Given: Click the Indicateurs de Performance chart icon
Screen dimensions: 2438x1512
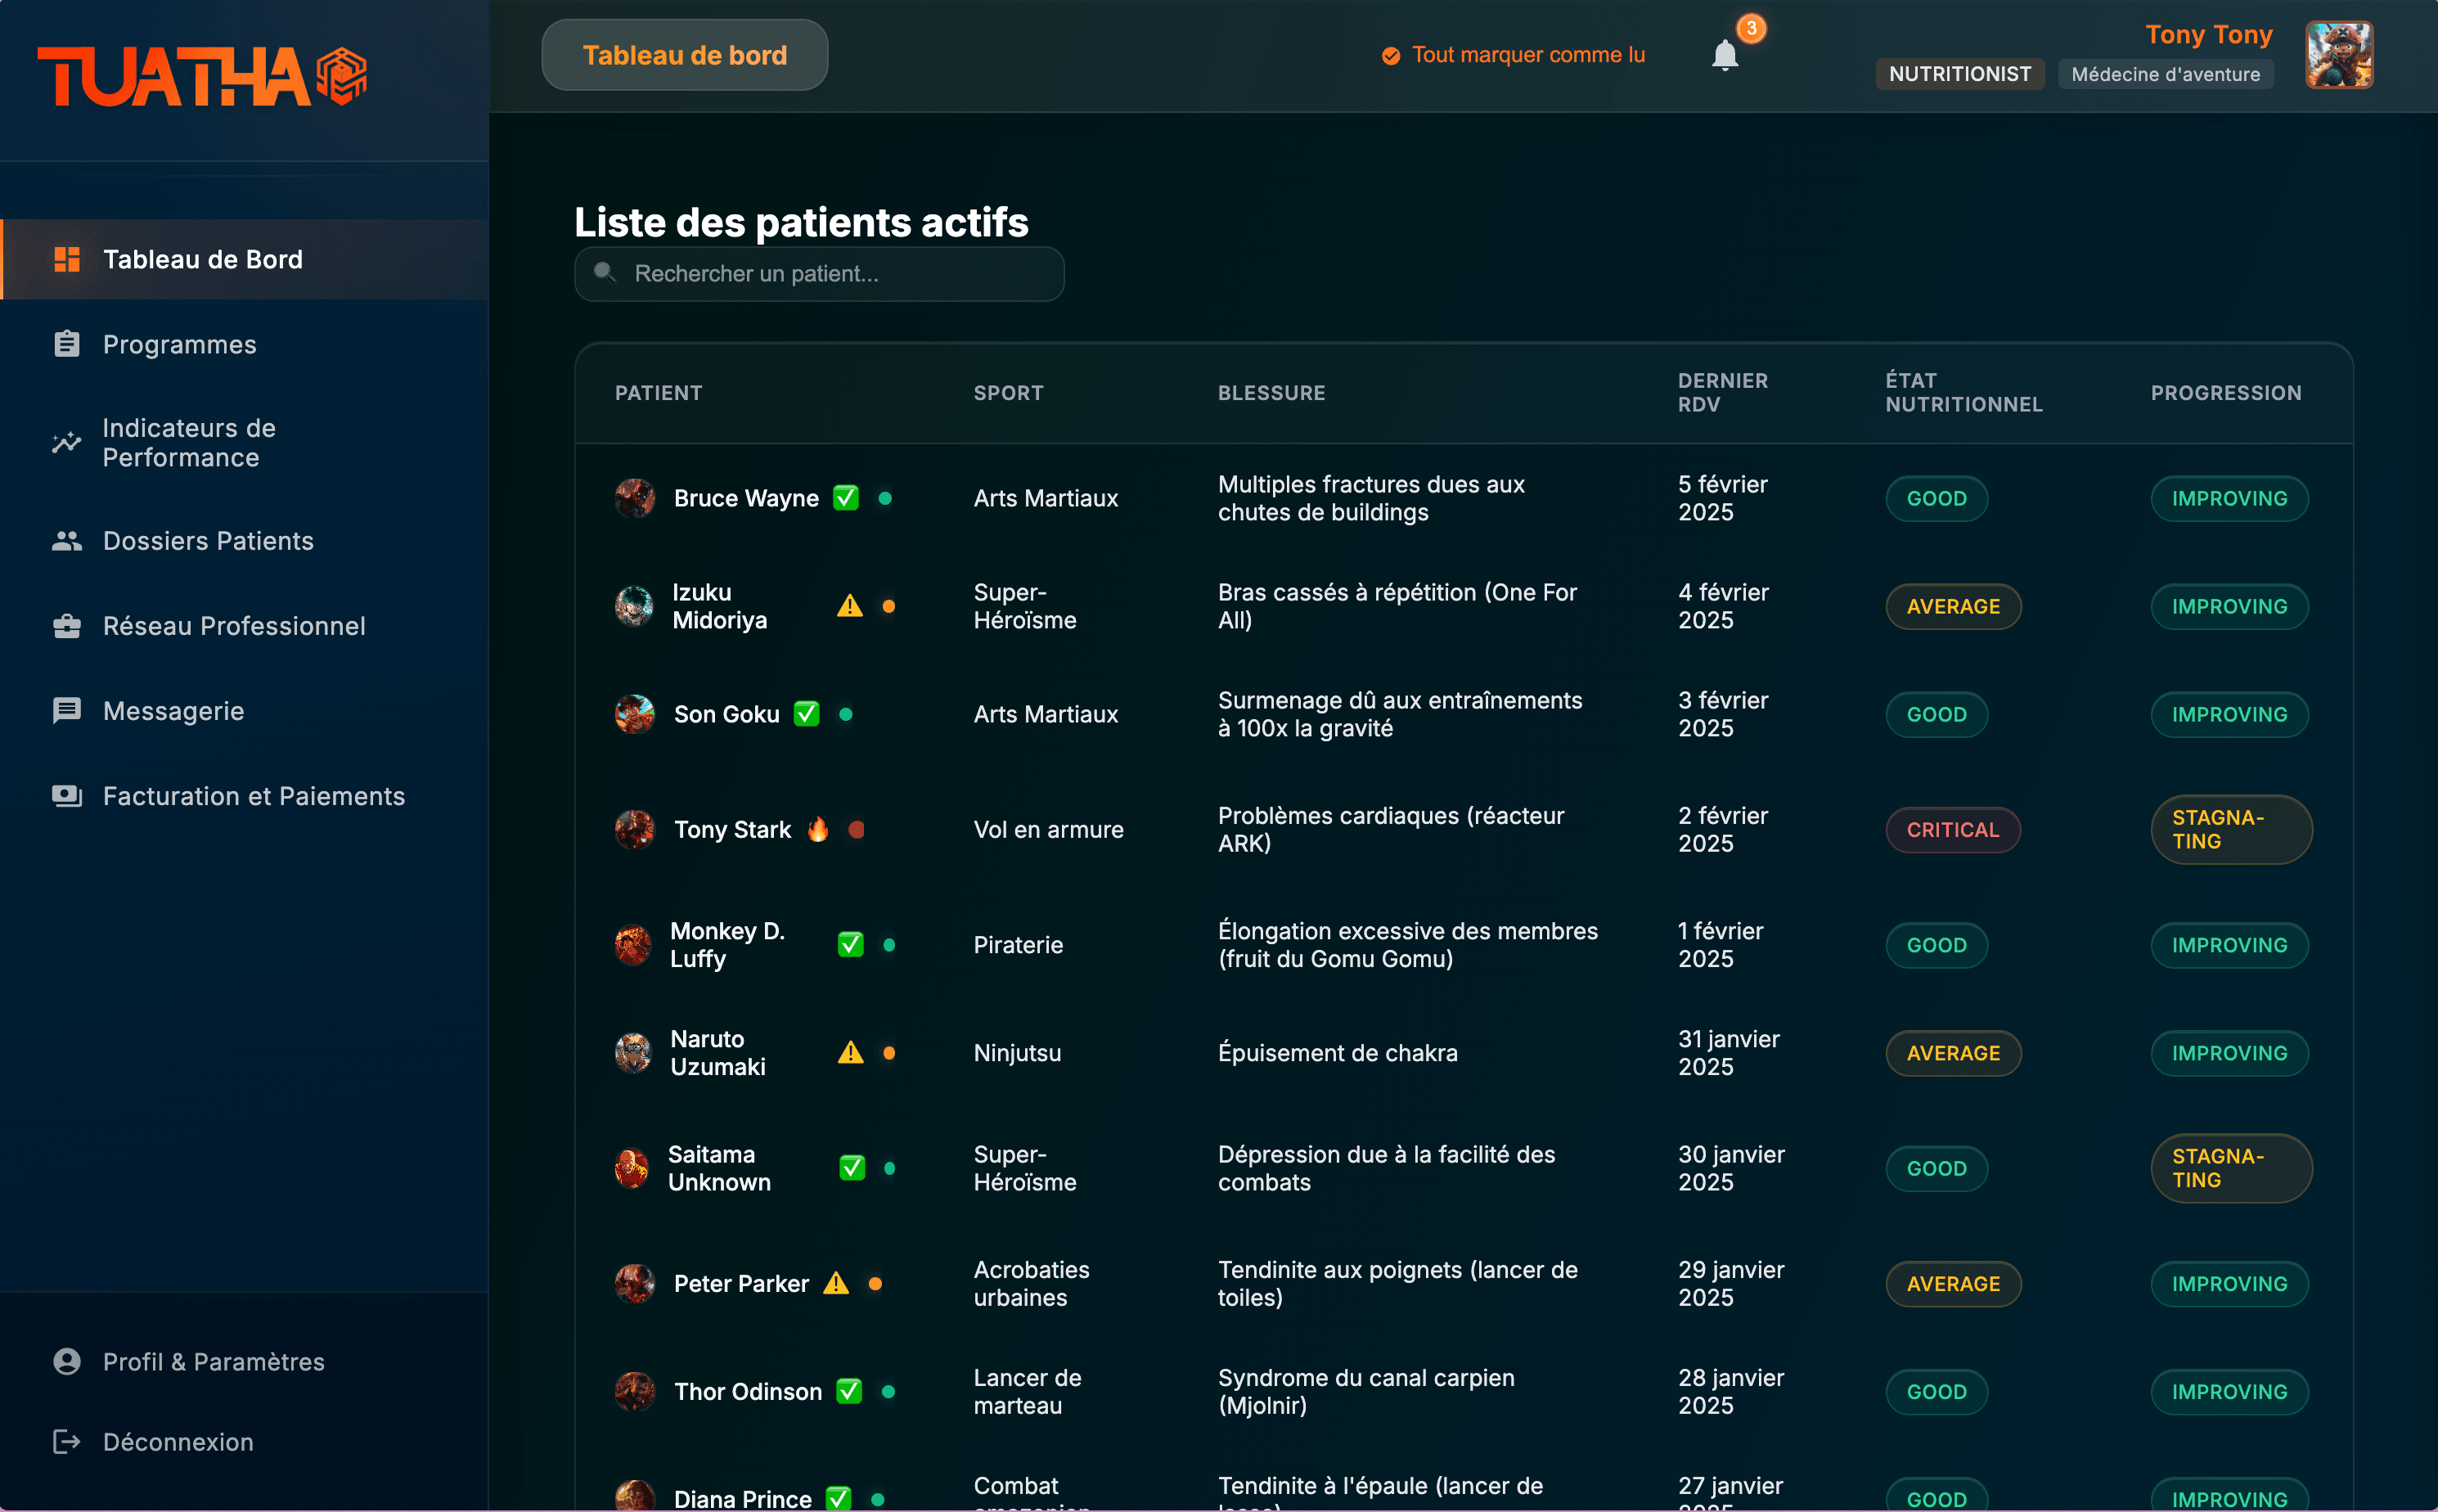Looking at the screenshot, I should tap(67, 442).
